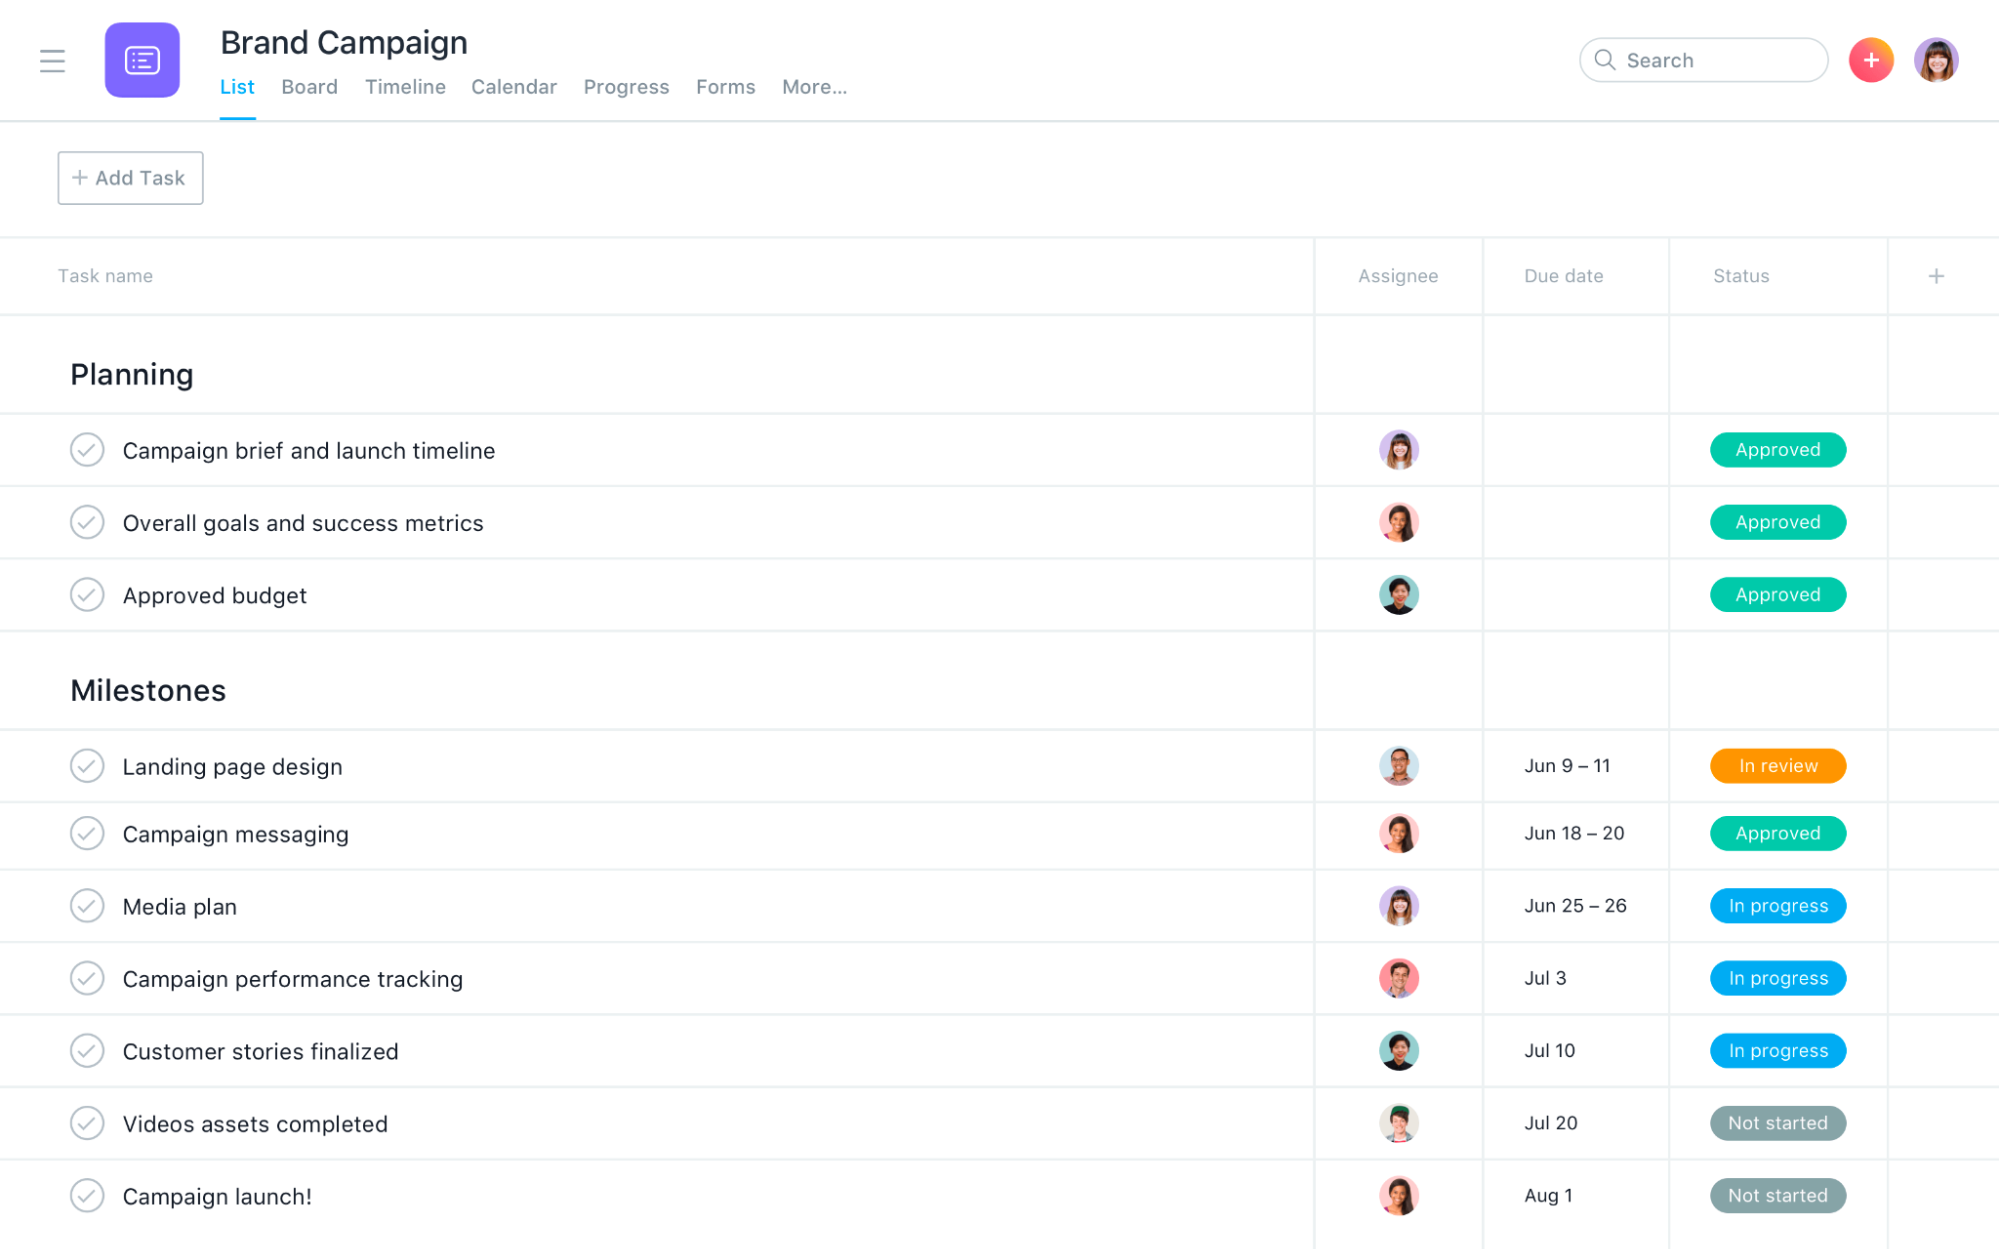This screenshot has width=1999, height=1250.
Task: Click the purple Brand Campaign project icon
Action: tap(142, 60)
